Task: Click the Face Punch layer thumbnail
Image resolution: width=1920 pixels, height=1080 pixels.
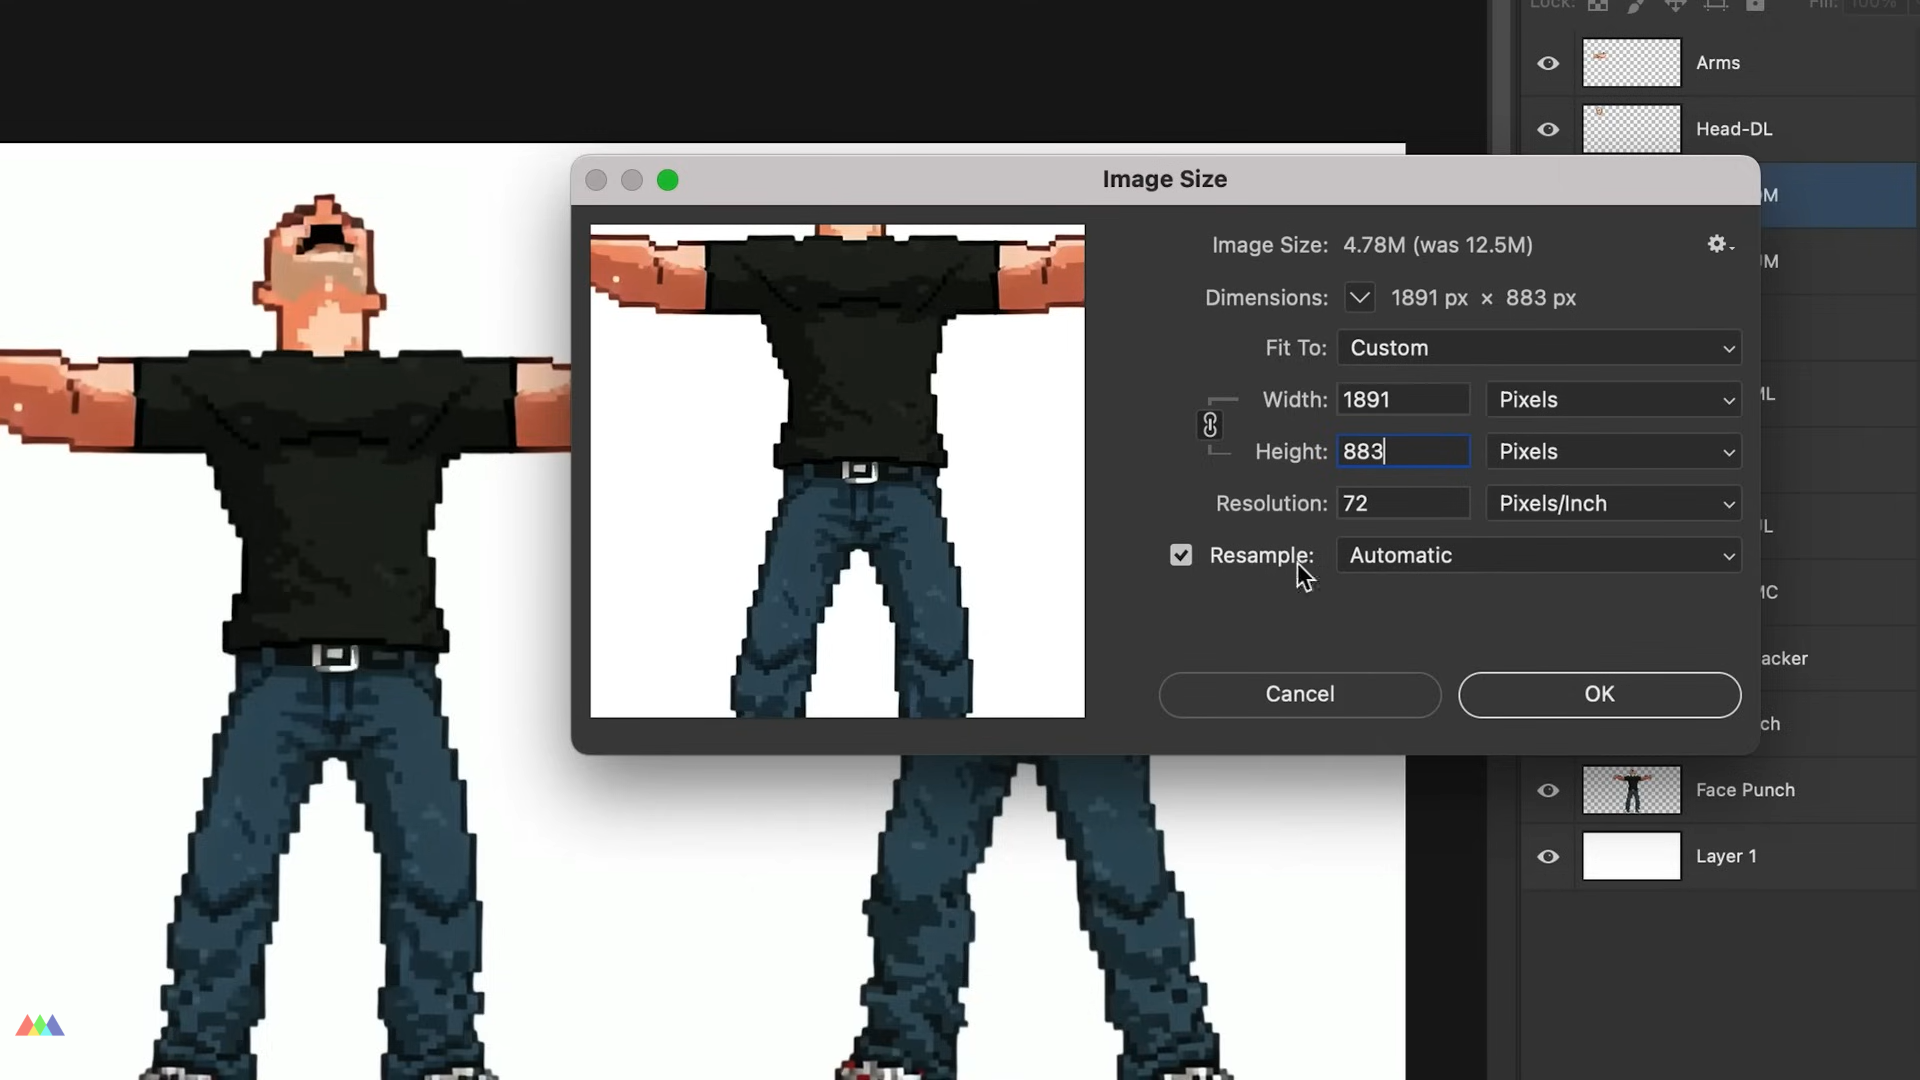Action: coord(1631,790)
